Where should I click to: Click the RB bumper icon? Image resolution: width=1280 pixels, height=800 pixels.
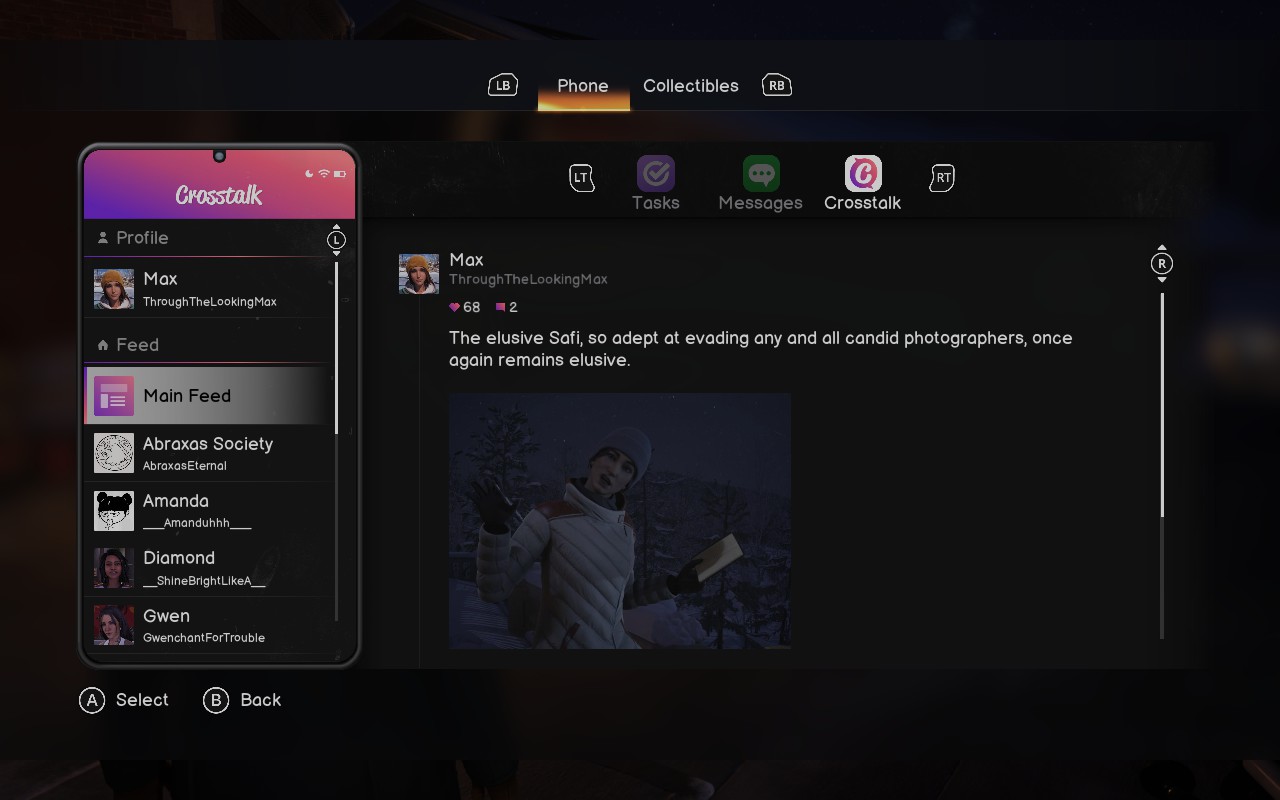coord(777,85)
